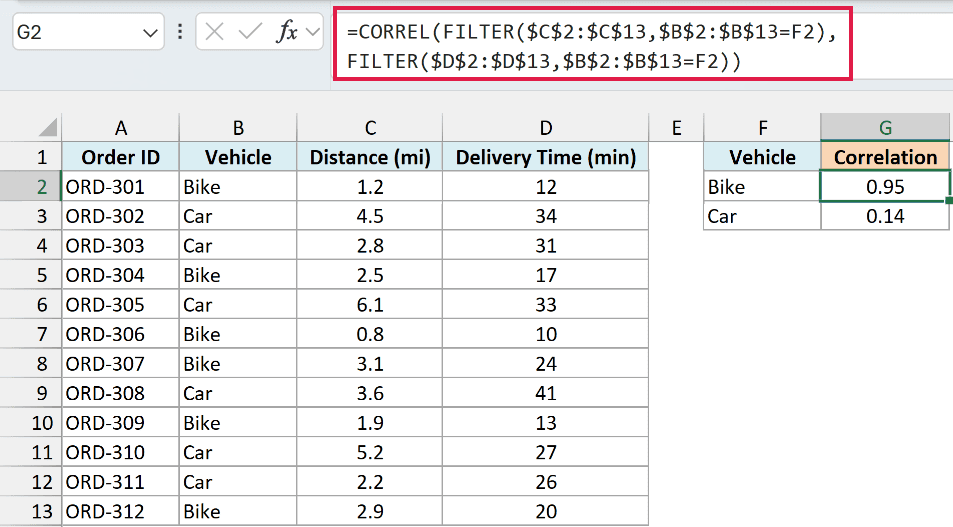The width and height of the screenshot is (953, 527).
Task: Select column A header
Action: click(x=120, y=128)
